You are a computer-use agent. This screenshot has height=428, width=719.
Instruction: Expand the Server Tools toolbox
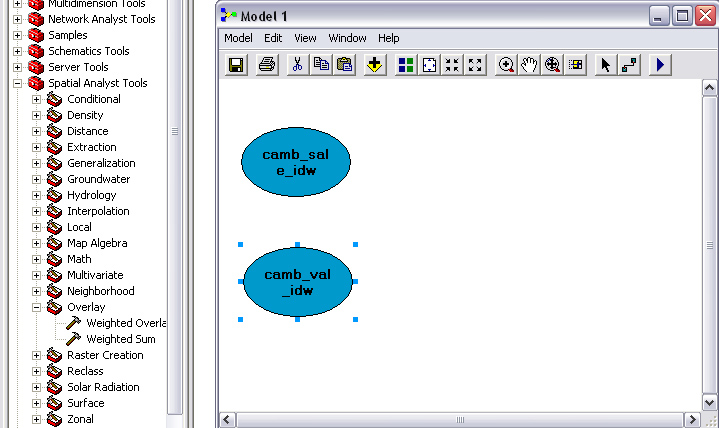coord(17,67)
